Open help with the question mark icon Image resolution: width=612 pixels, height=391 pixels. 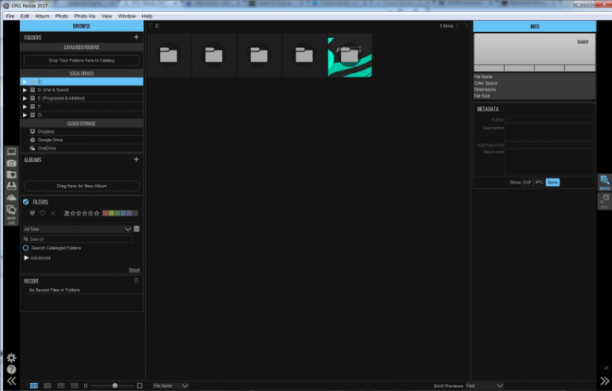point(11,369)
